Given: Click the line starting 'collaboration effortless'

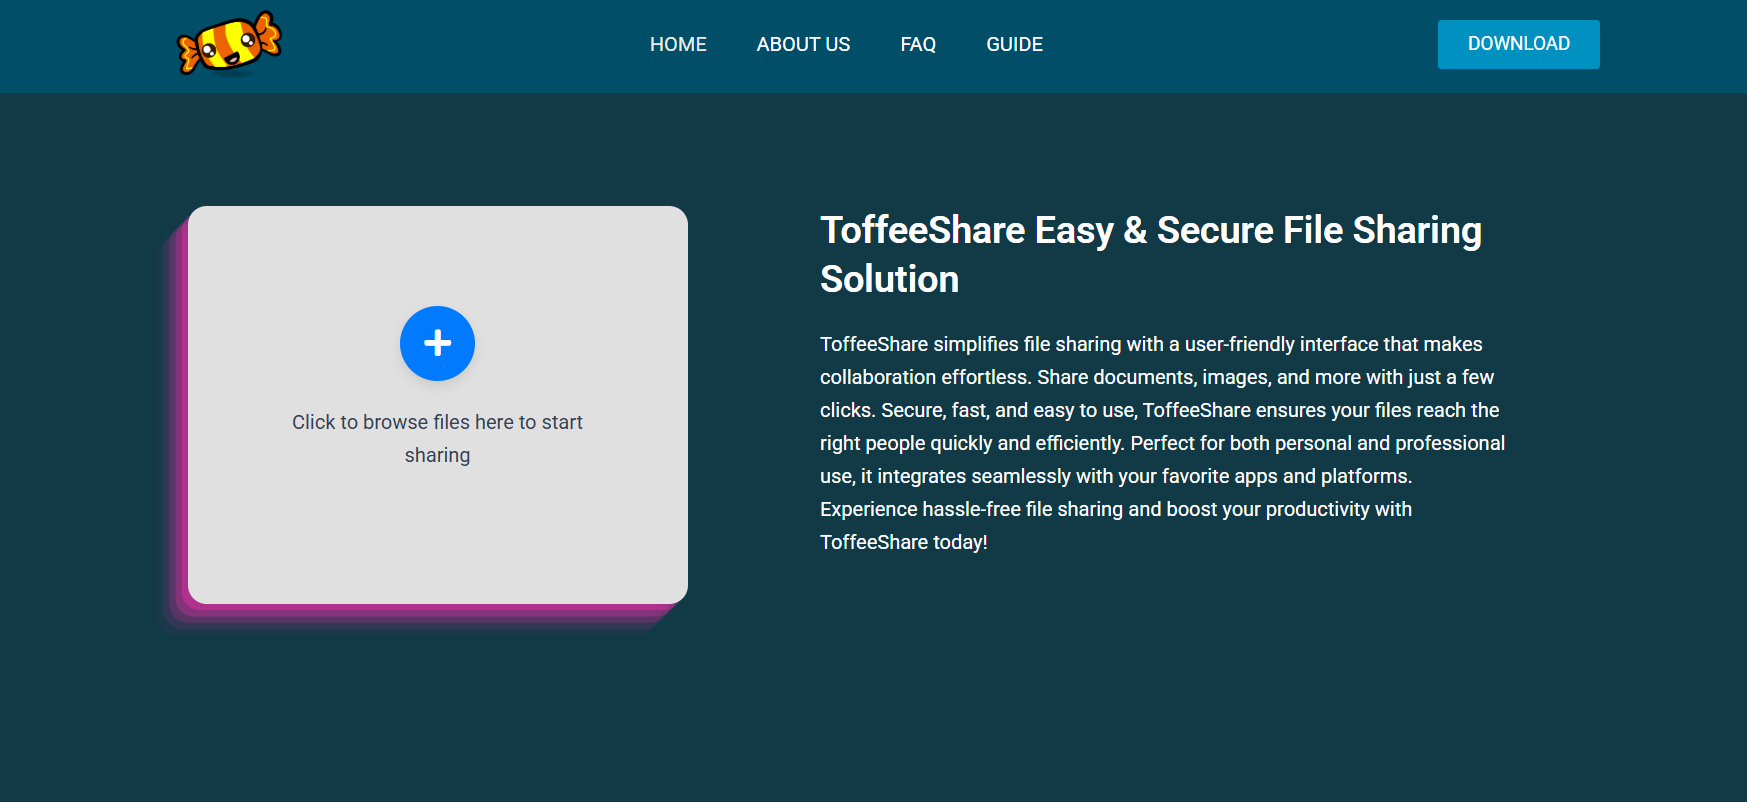Looking at the screenshot, I should [1156, 377].
